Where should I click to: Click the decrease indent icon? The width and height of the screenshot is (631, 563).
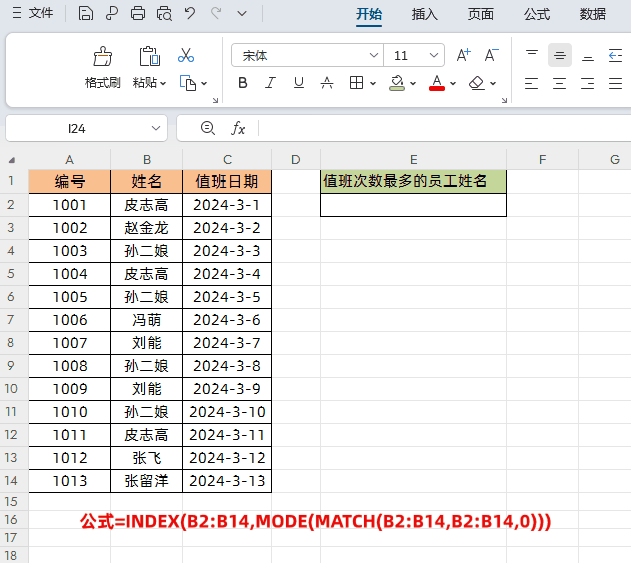click(x=616, y=55)
